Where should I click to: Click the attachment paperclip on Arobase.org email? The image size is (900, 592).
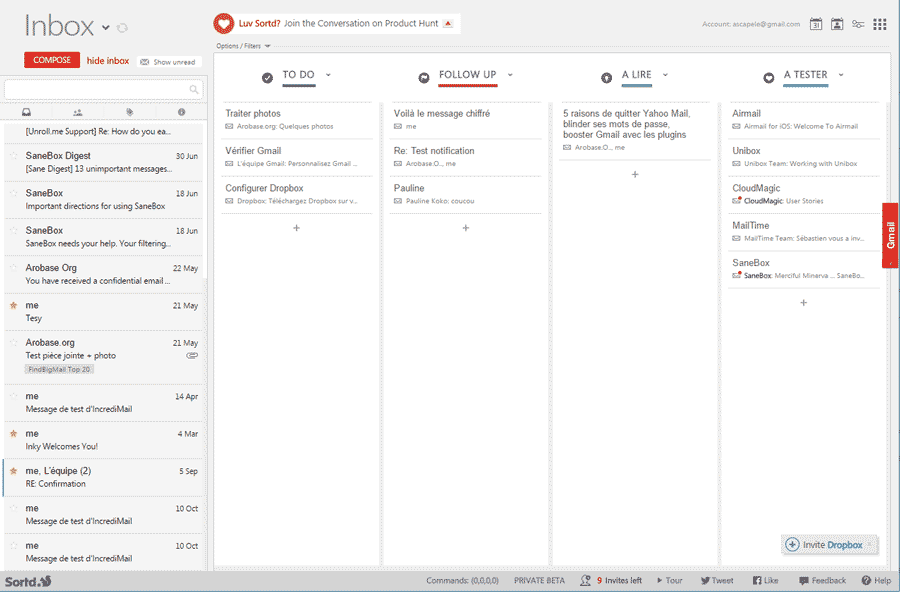tap(192, 355)
